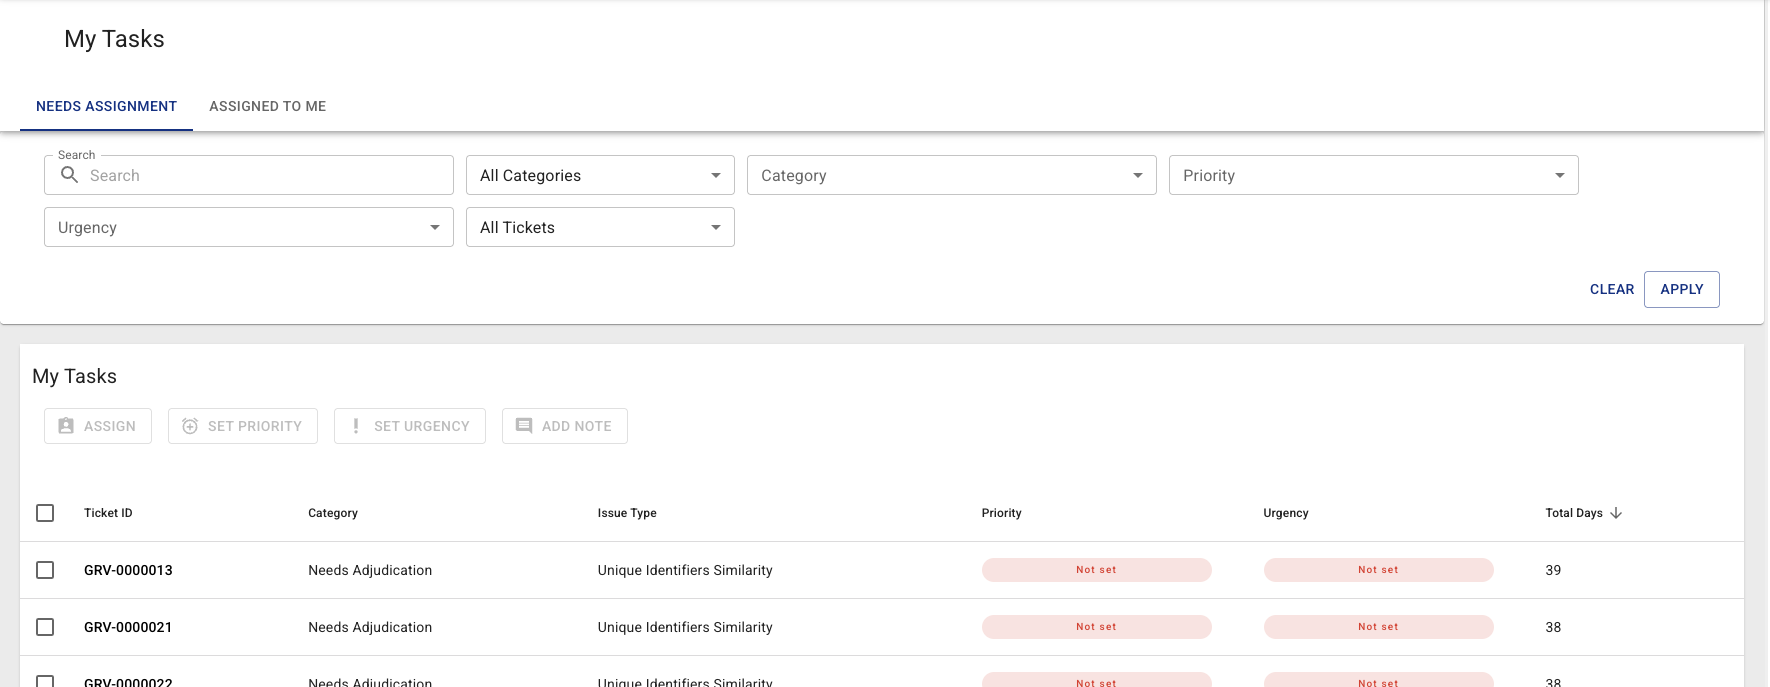1770x687 pixels.
Task: Click the search magnifier icon
Action: 69,175
